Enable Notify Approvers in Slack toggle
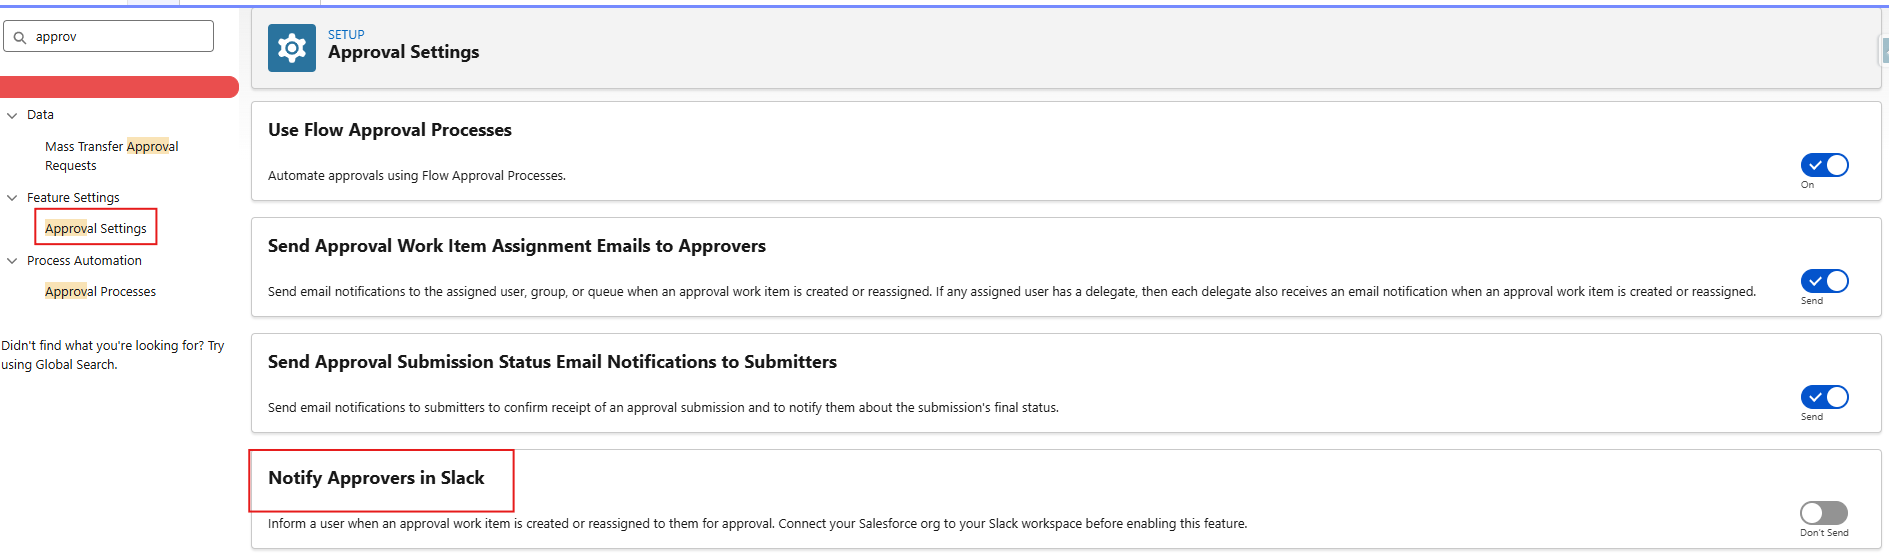Image resolution: width=1889 pixels, height=557 pixels. click(x=1824, y=513)
